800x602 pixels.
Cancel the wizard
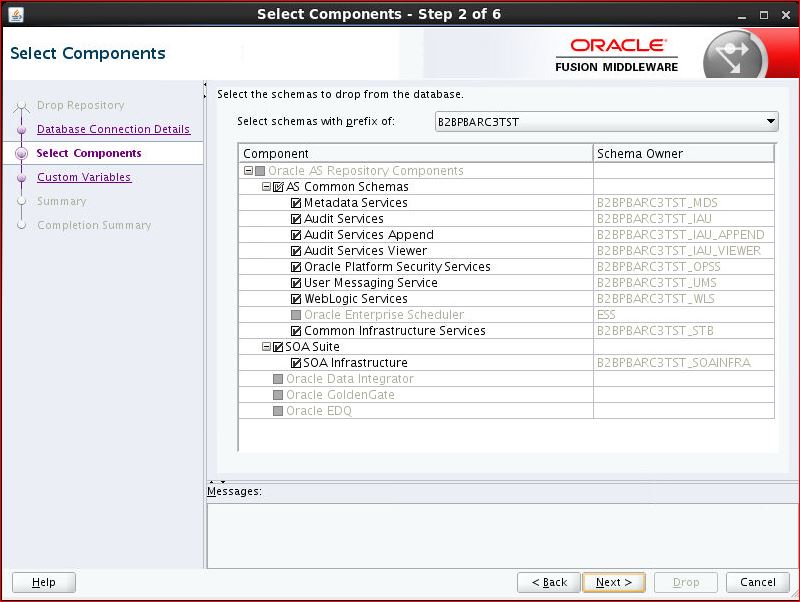[758, 583]
